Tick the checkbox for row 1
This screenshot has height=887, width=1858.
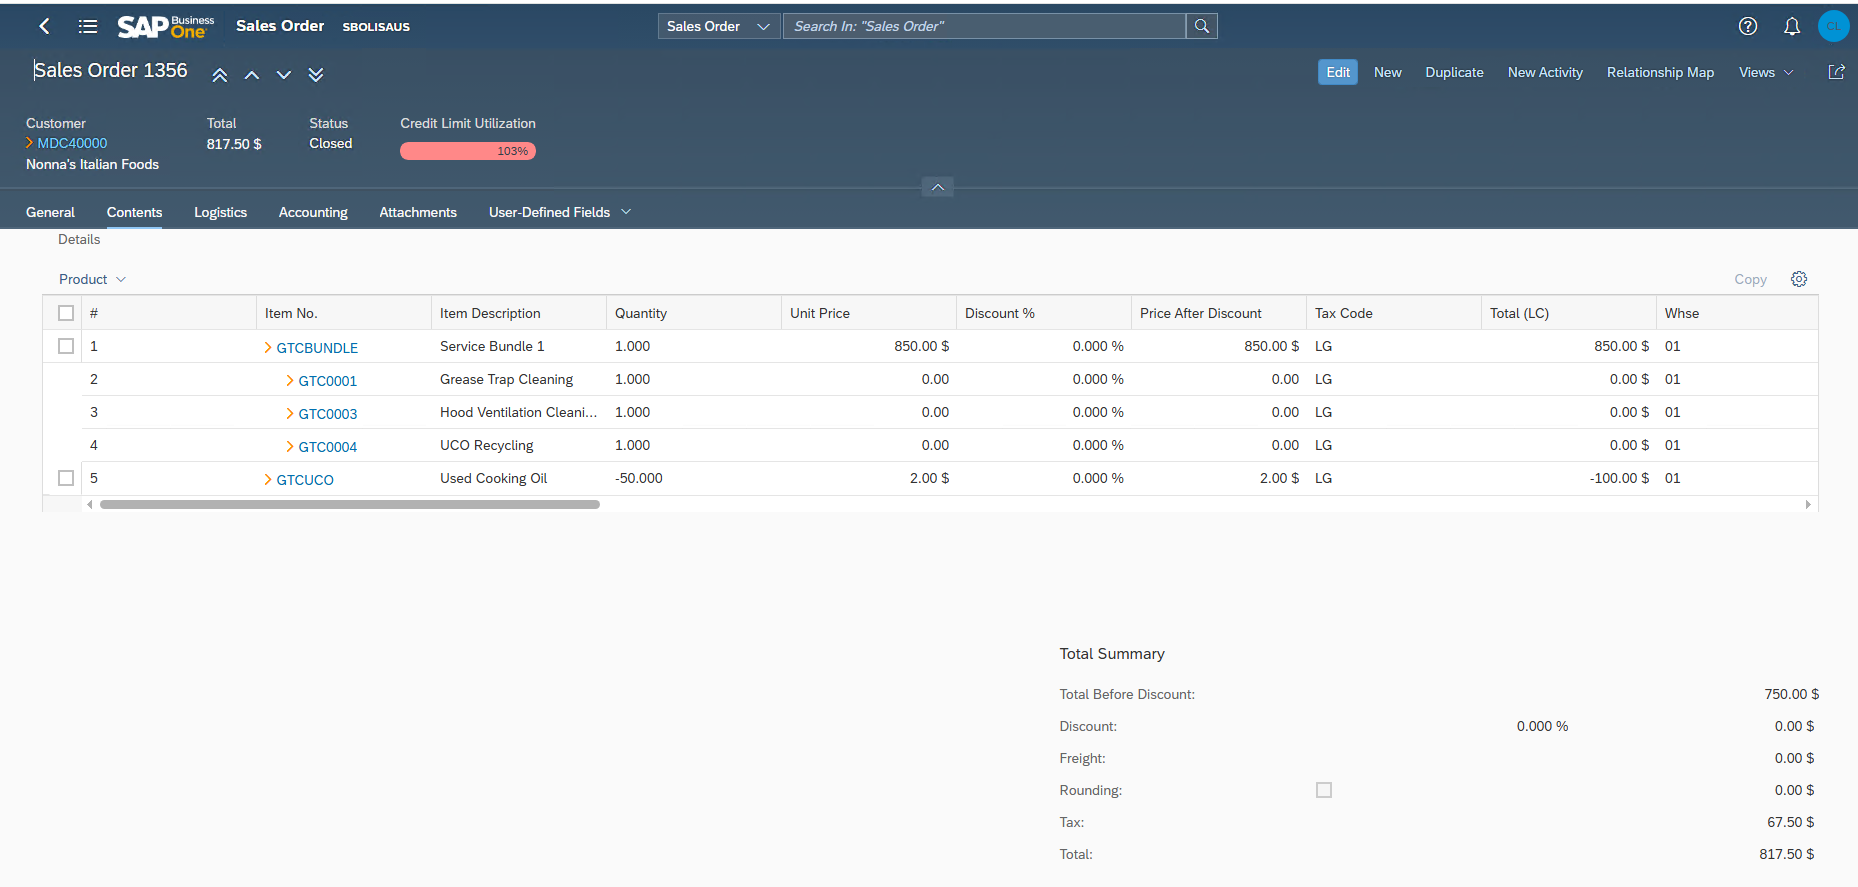66,346
